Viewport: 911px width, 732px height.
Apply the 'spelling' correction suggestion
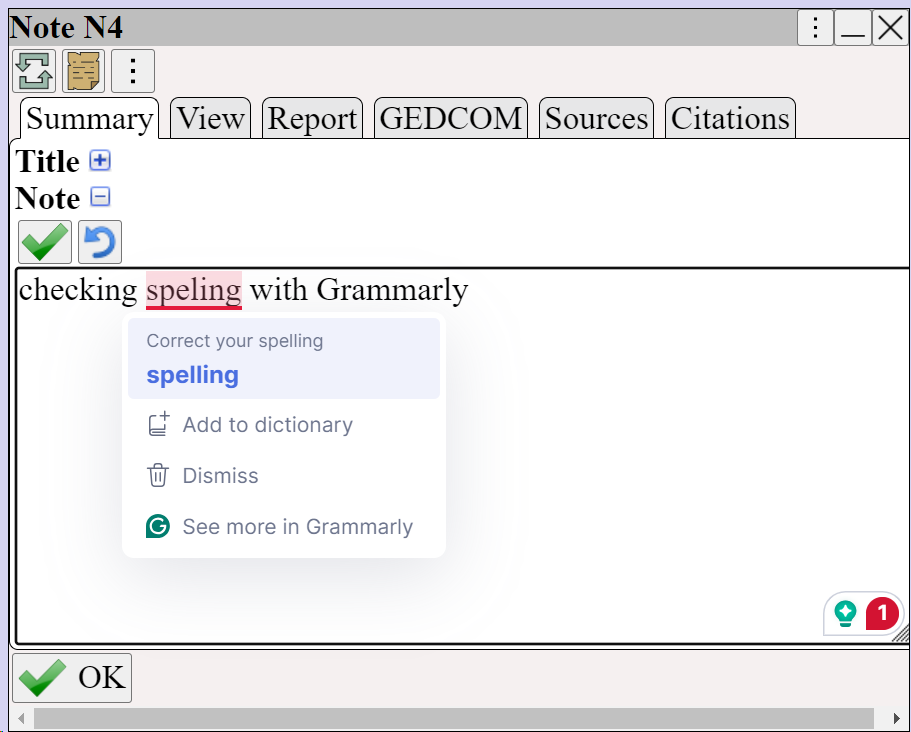coord(284,358)
